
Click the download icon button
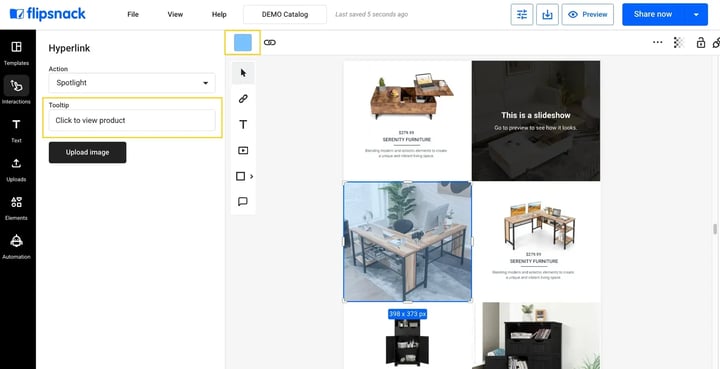[547, 15]
